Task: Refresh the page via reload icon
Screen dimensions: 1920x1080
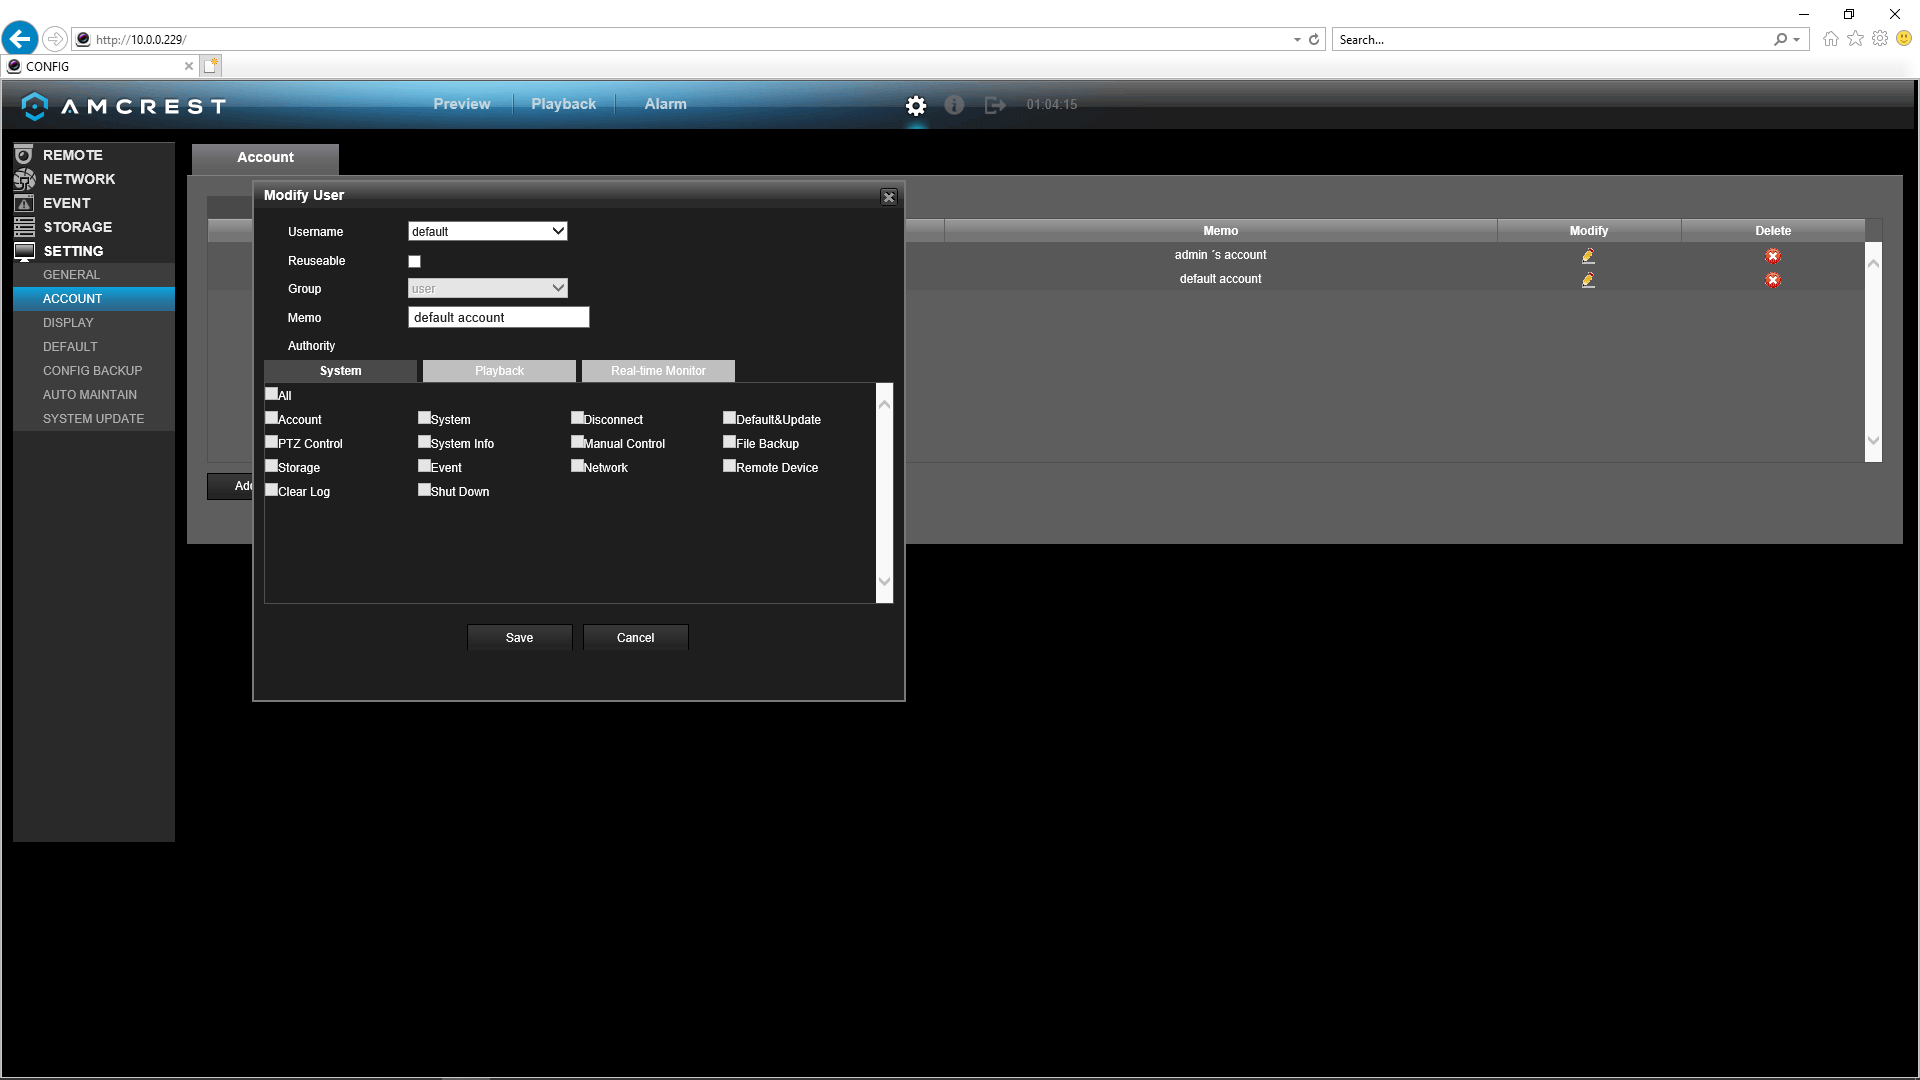Action: 1314,40
